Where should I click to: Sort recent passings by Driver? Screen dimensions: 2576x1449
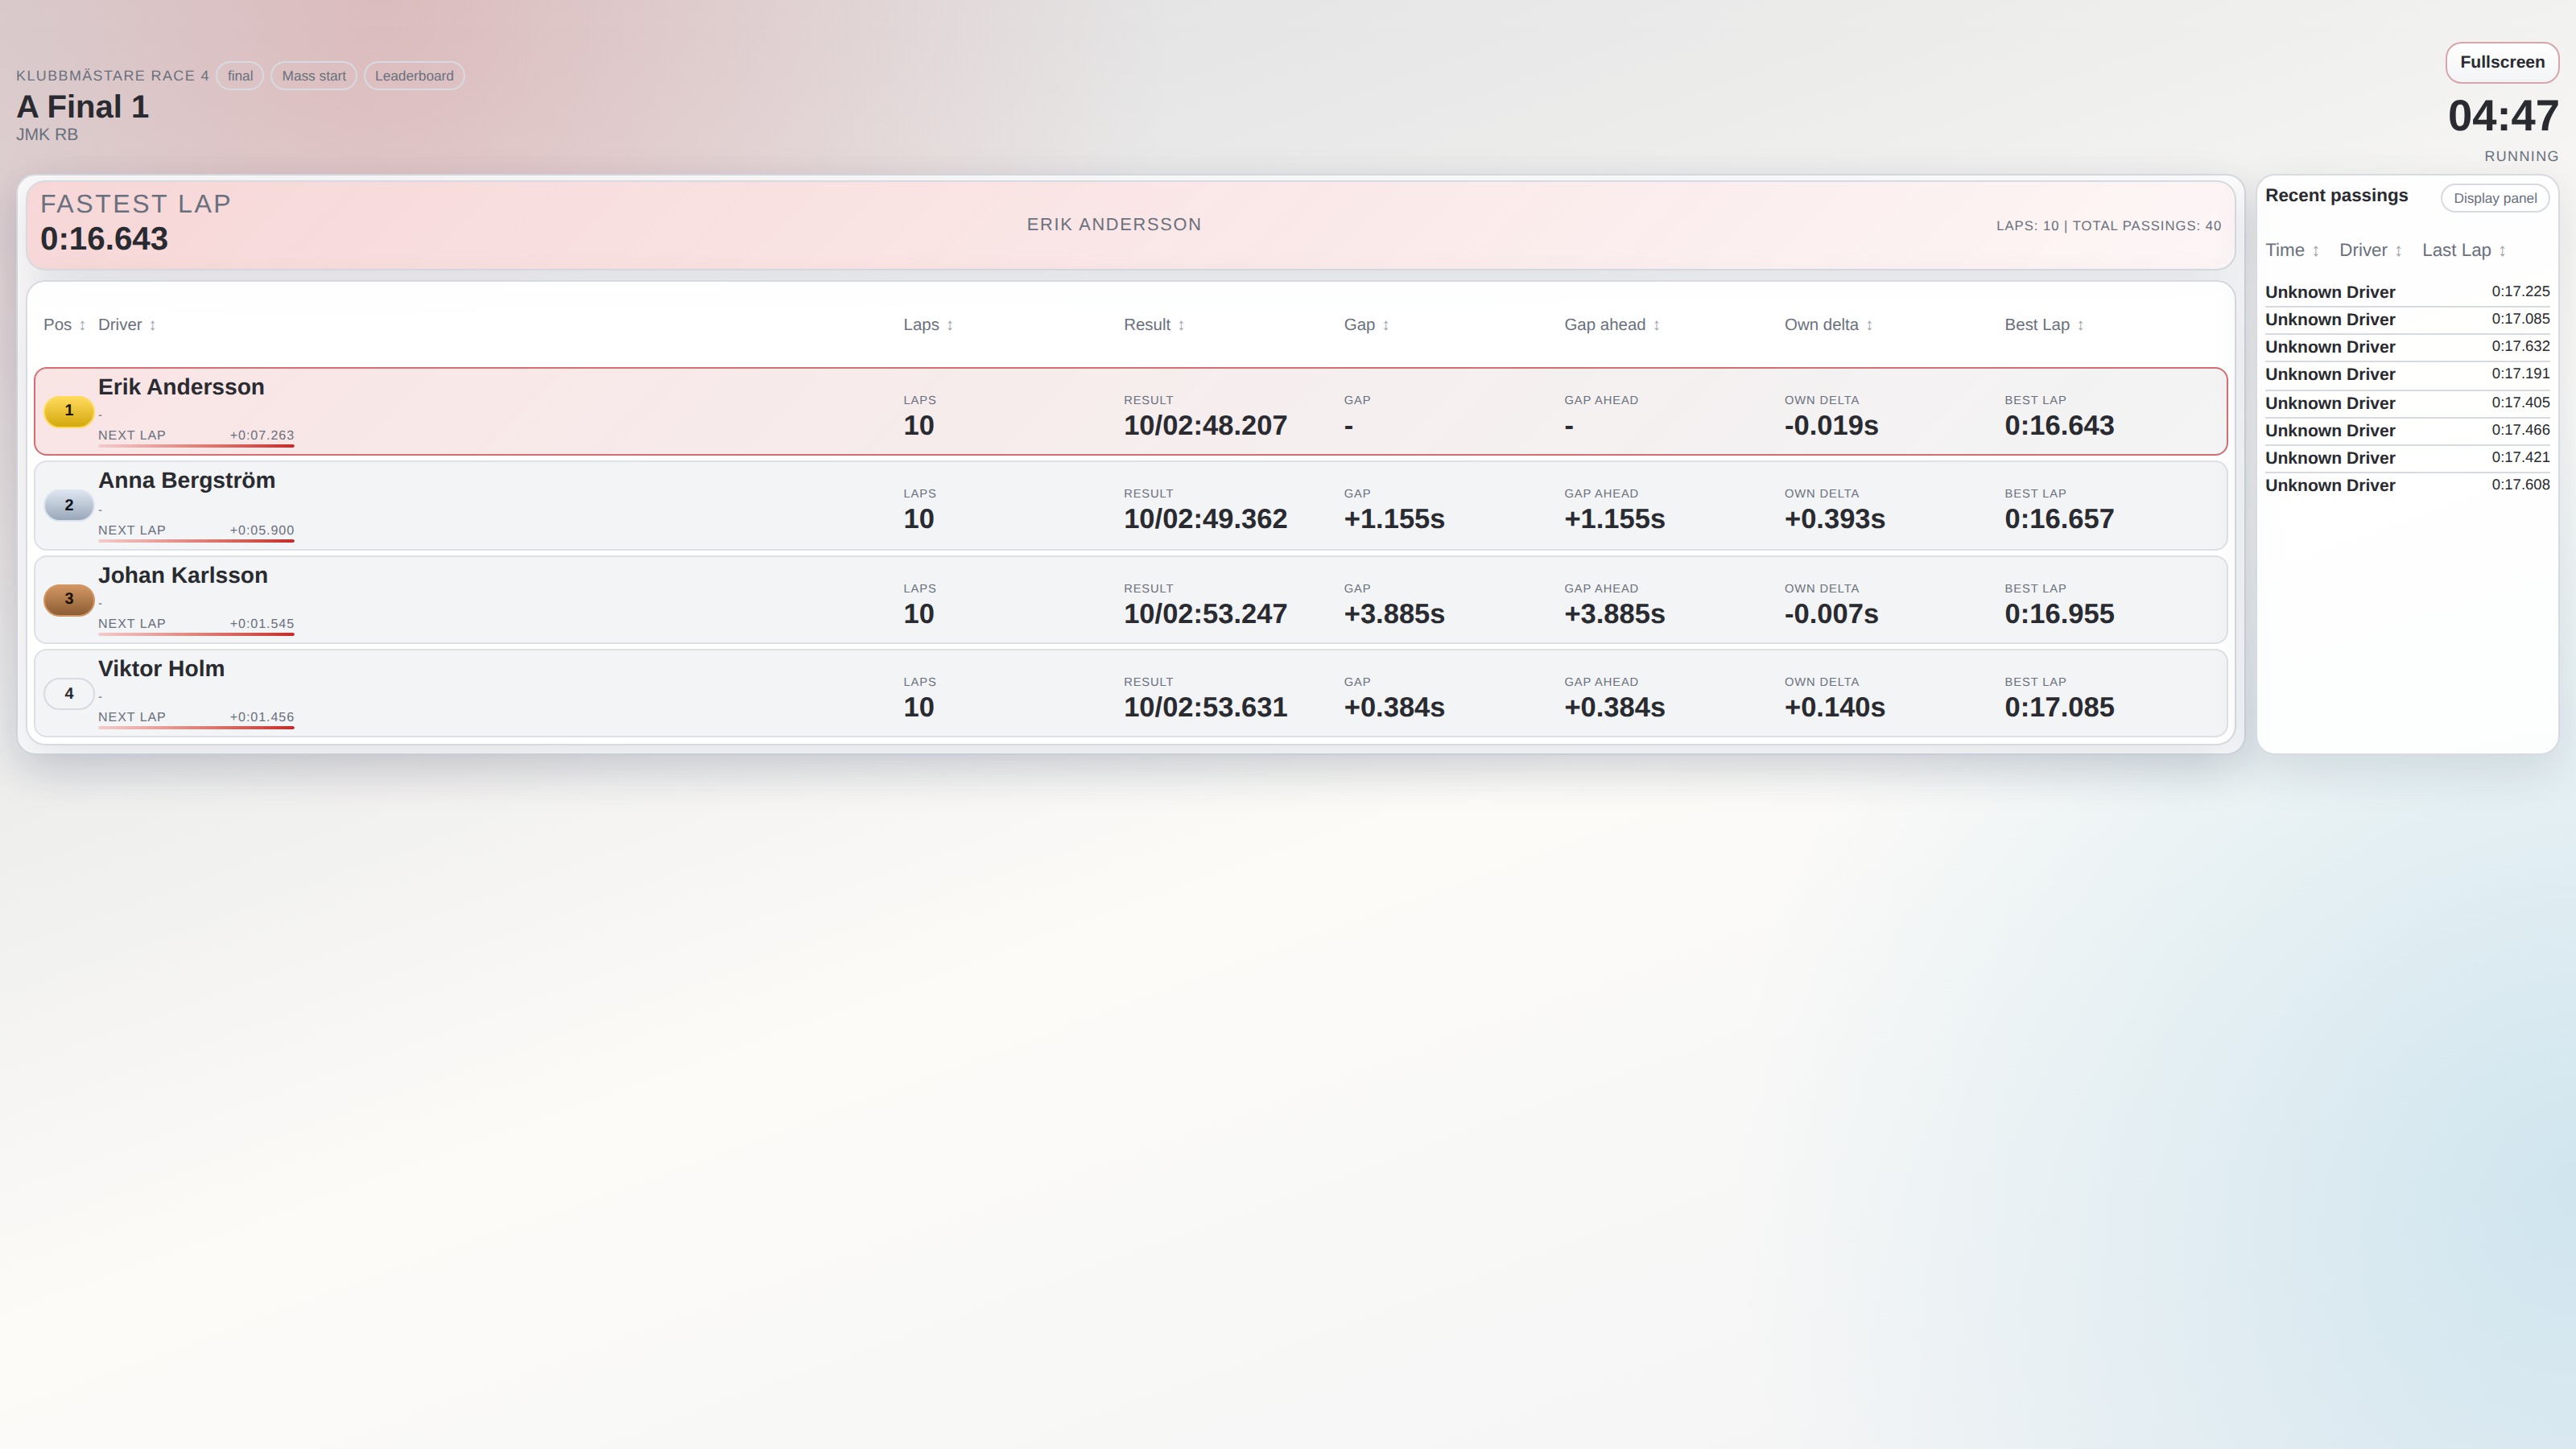click(x=2370, y=251)
